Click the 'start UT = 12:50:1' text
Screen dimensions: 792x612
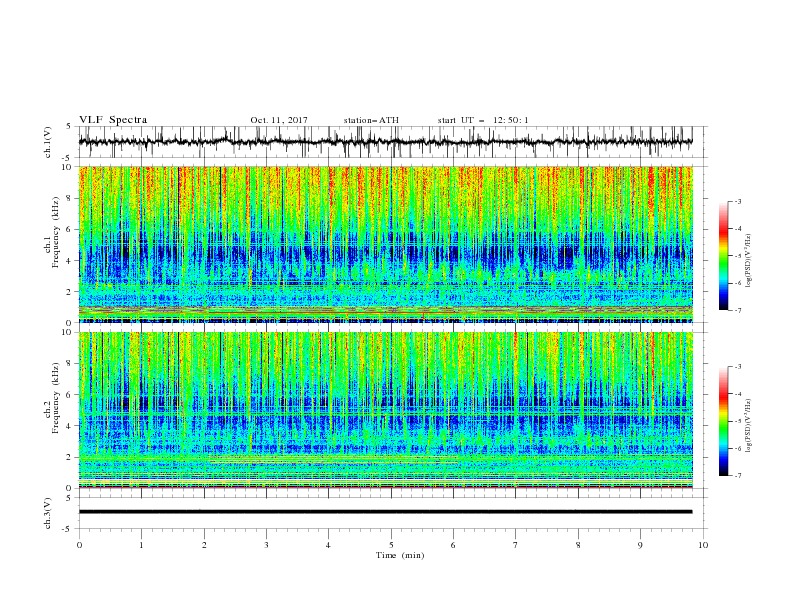483,120
